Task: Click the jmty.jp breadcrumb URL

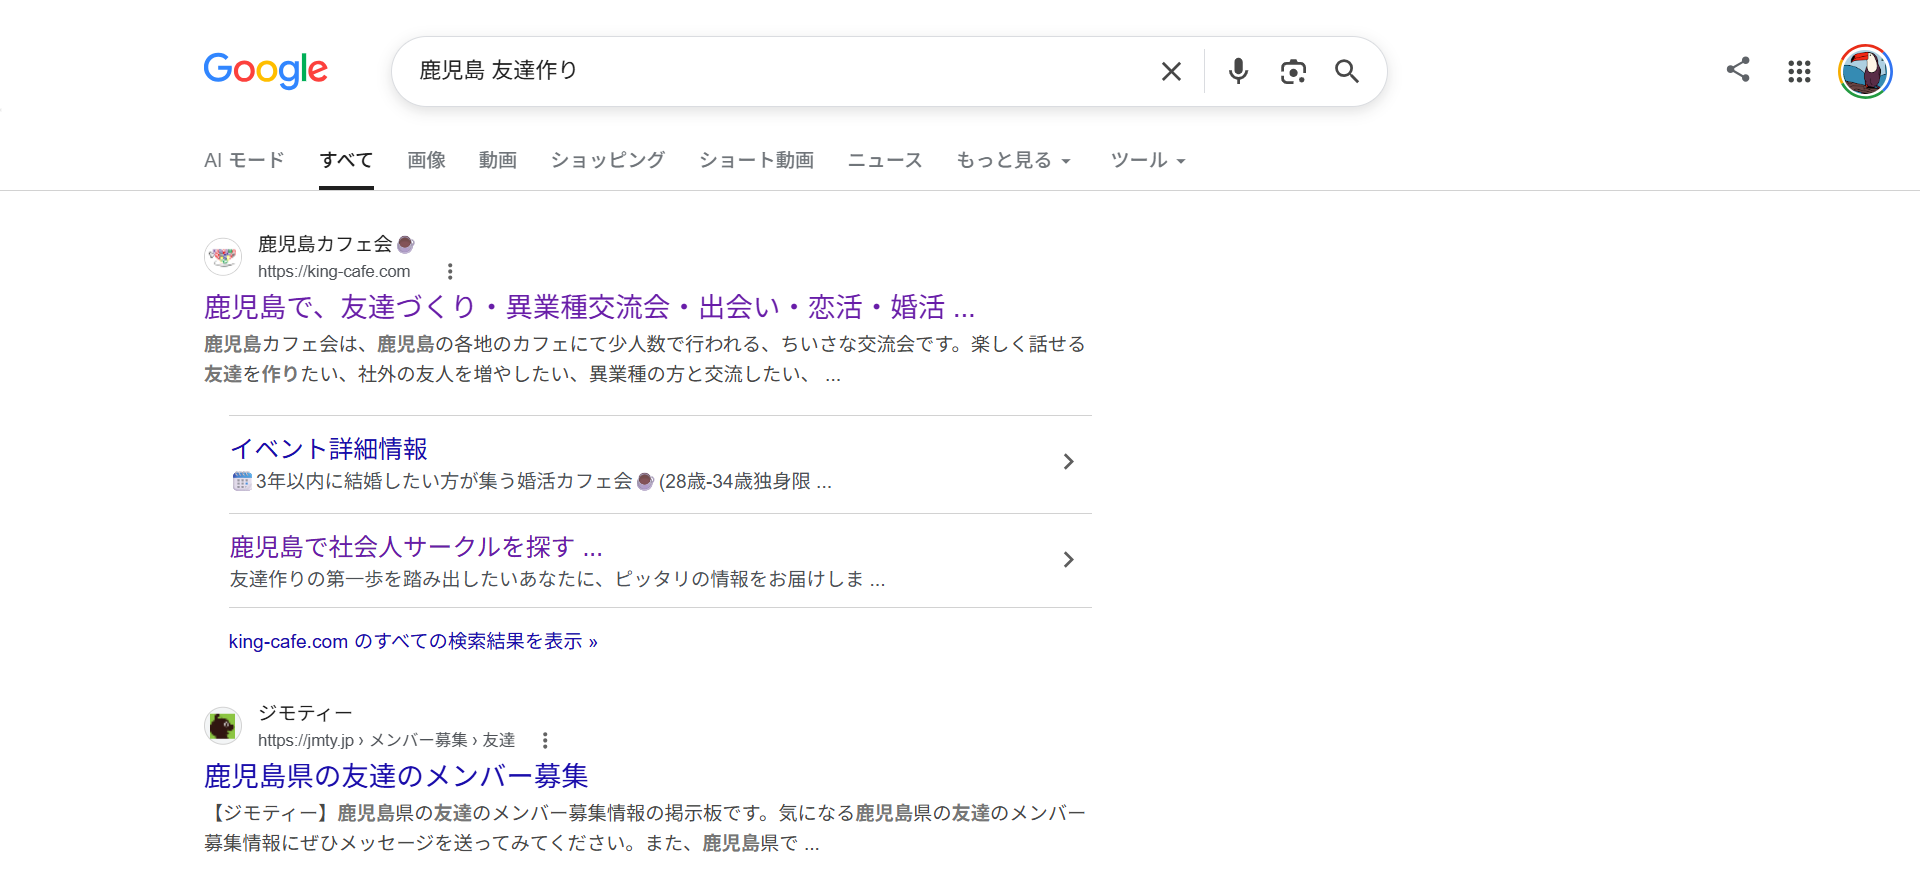Action: 386,740
